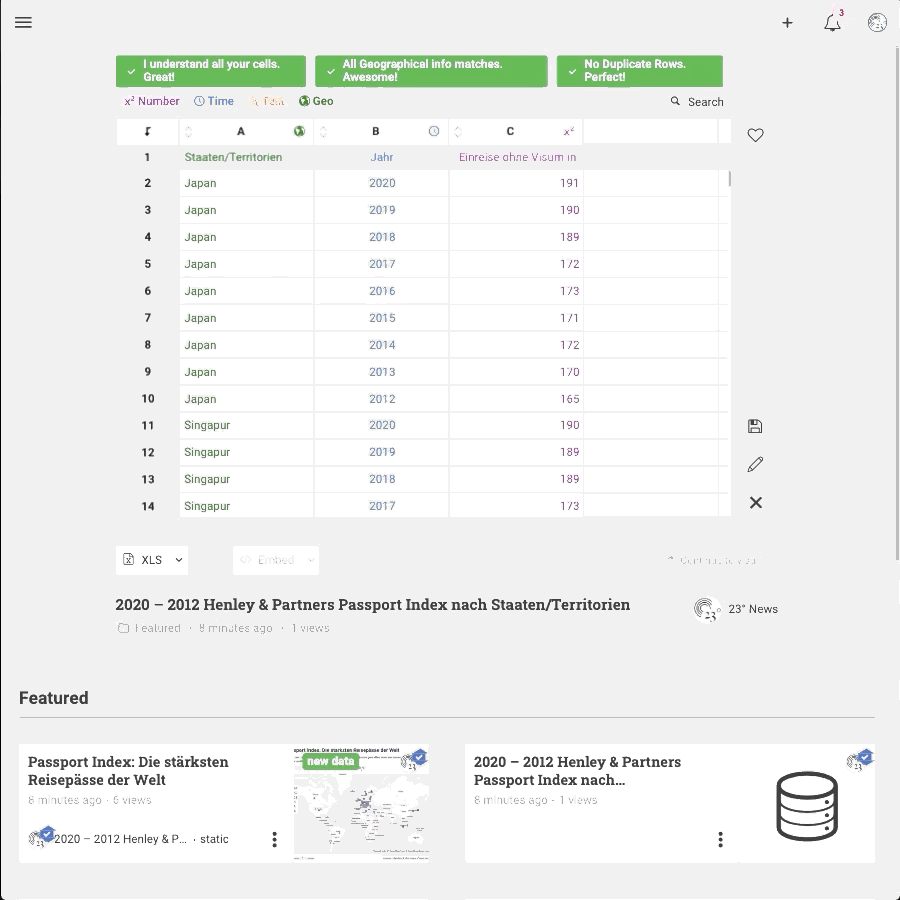
Task: Click the database icon on Henley card
Action: pos(807,806)
